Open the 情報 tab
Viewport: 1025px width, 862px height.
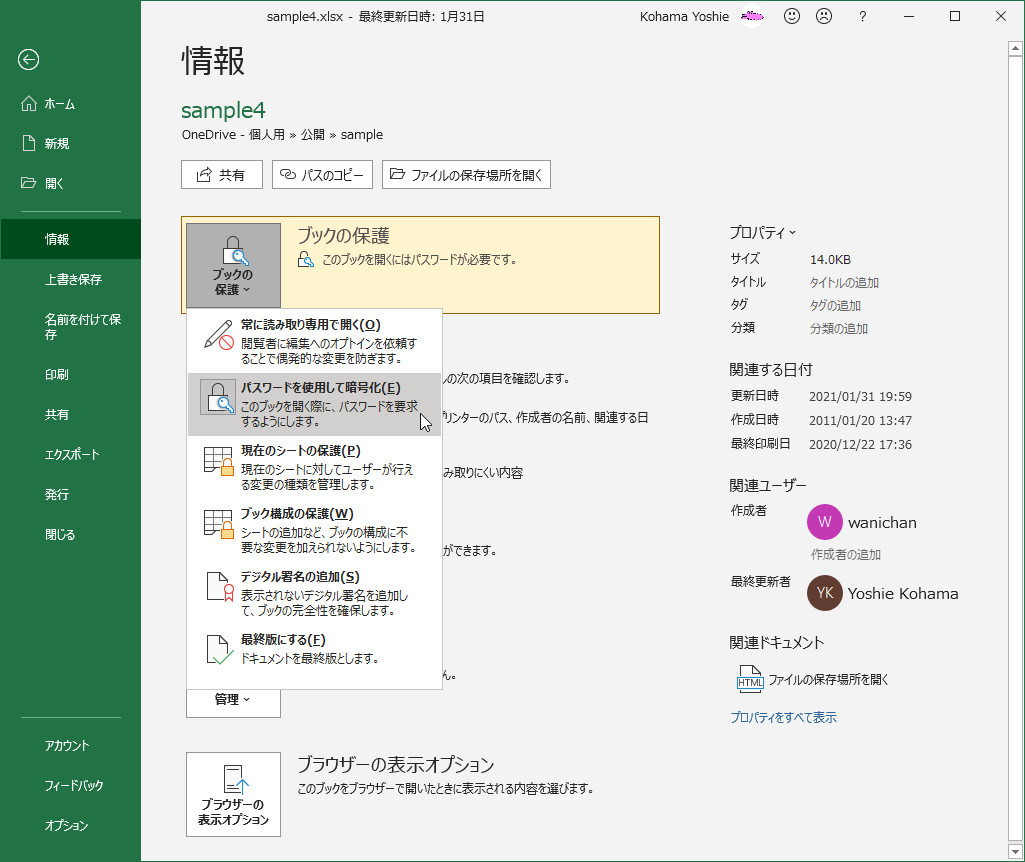tap(71, 239)
